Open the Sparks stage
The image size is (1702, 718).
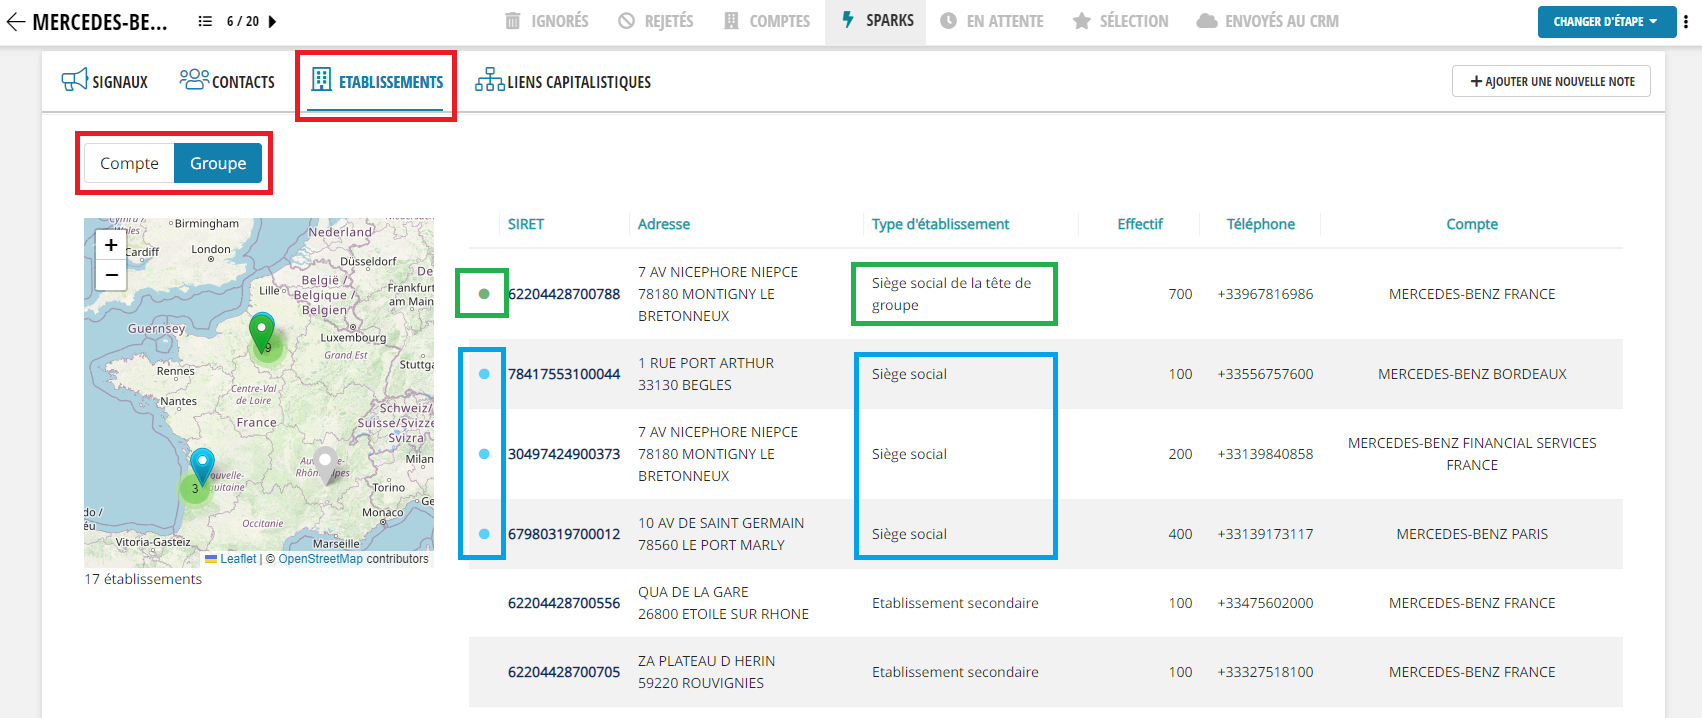point(877,21)
